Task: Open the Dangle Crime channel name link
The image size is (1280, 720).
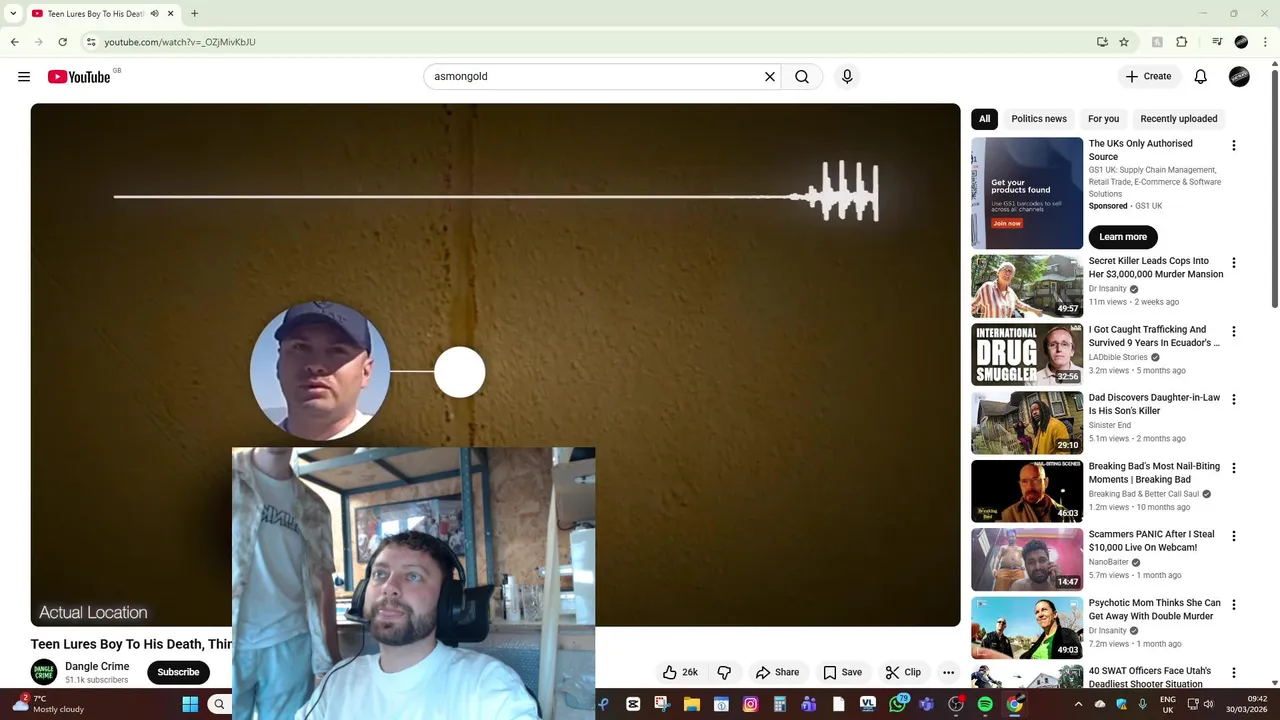Action: coord(97,666)
